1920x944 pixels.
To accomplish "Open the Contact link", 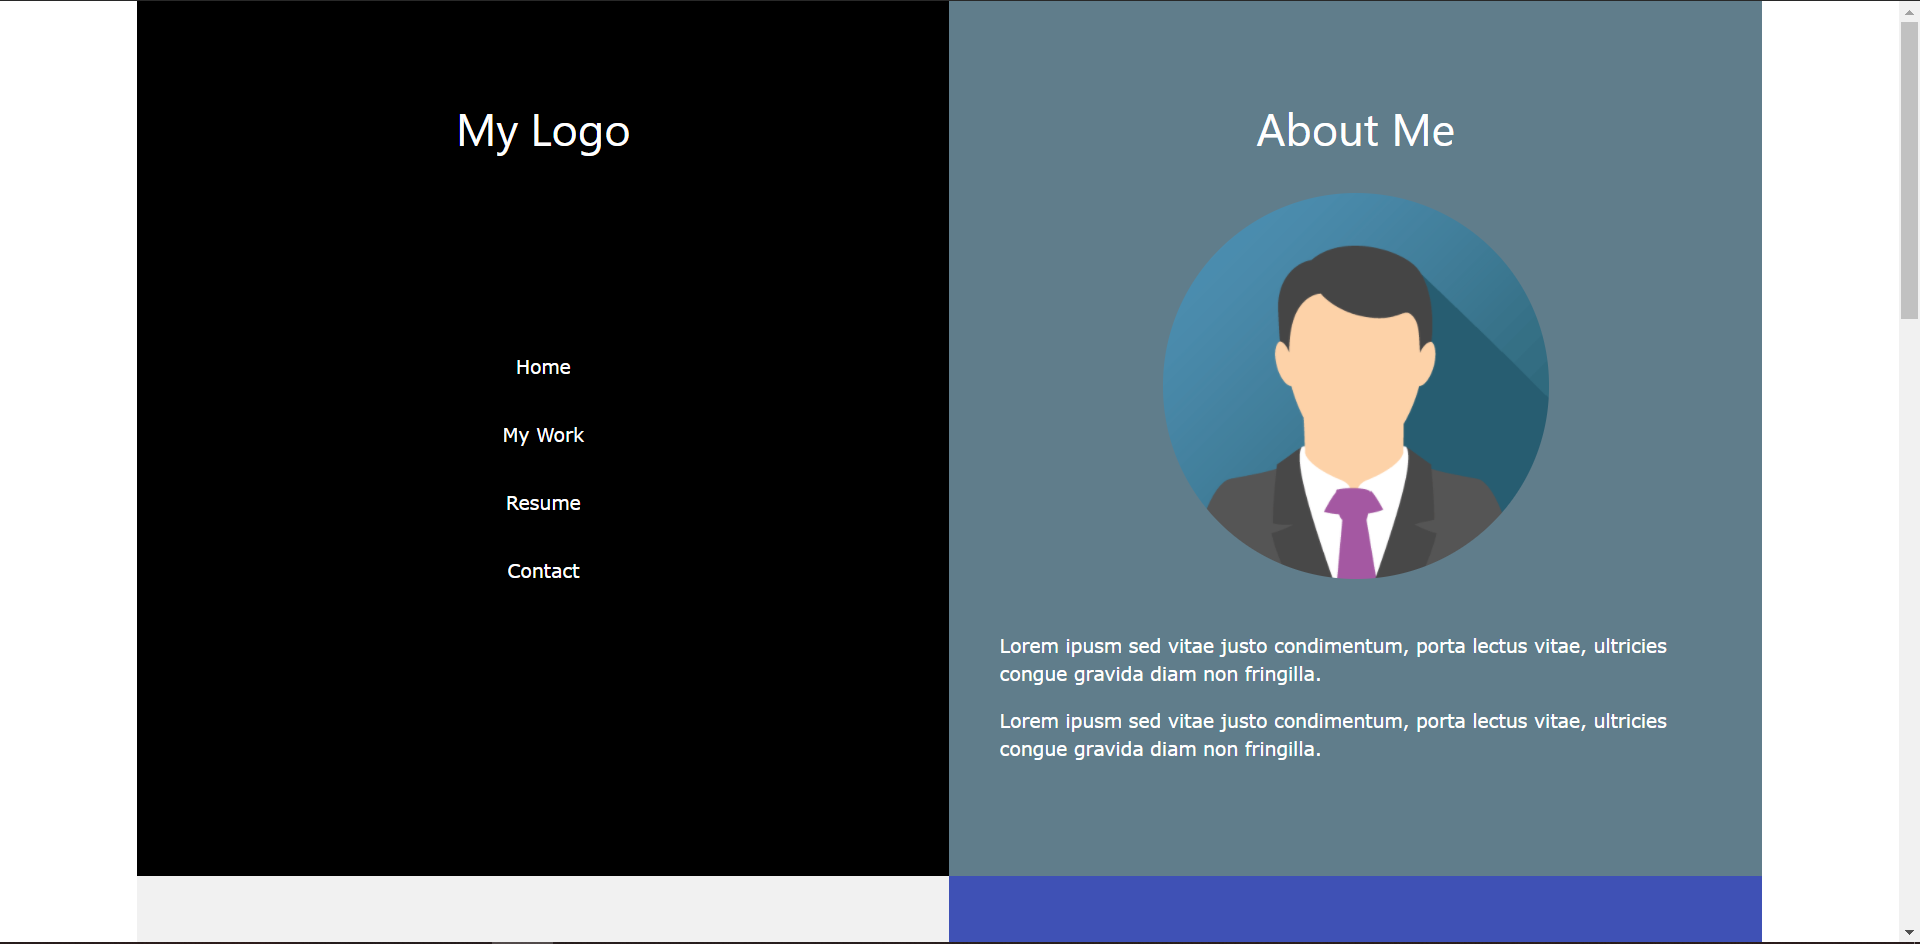I will 543,571.
